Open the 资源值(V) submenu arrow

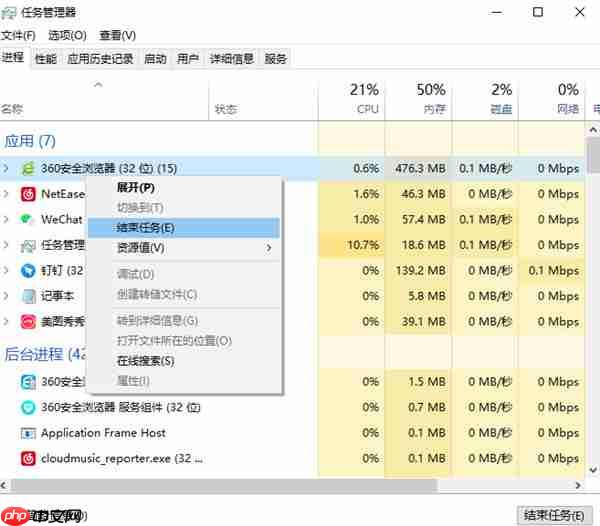(269, 248)
